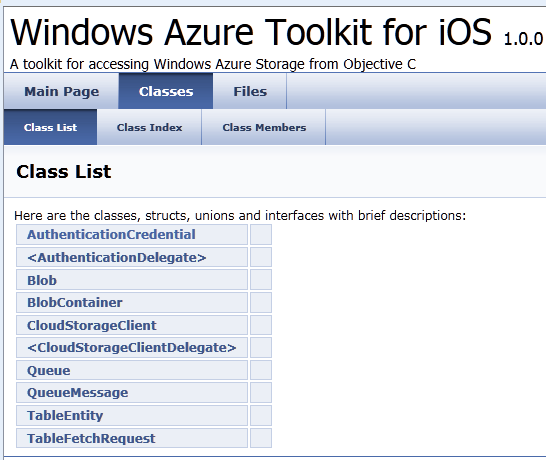This screenshot has width=546, height=460.
Task: Open the Class Index sub-tab
Action: pyautogui.click(x=149, y=127)
